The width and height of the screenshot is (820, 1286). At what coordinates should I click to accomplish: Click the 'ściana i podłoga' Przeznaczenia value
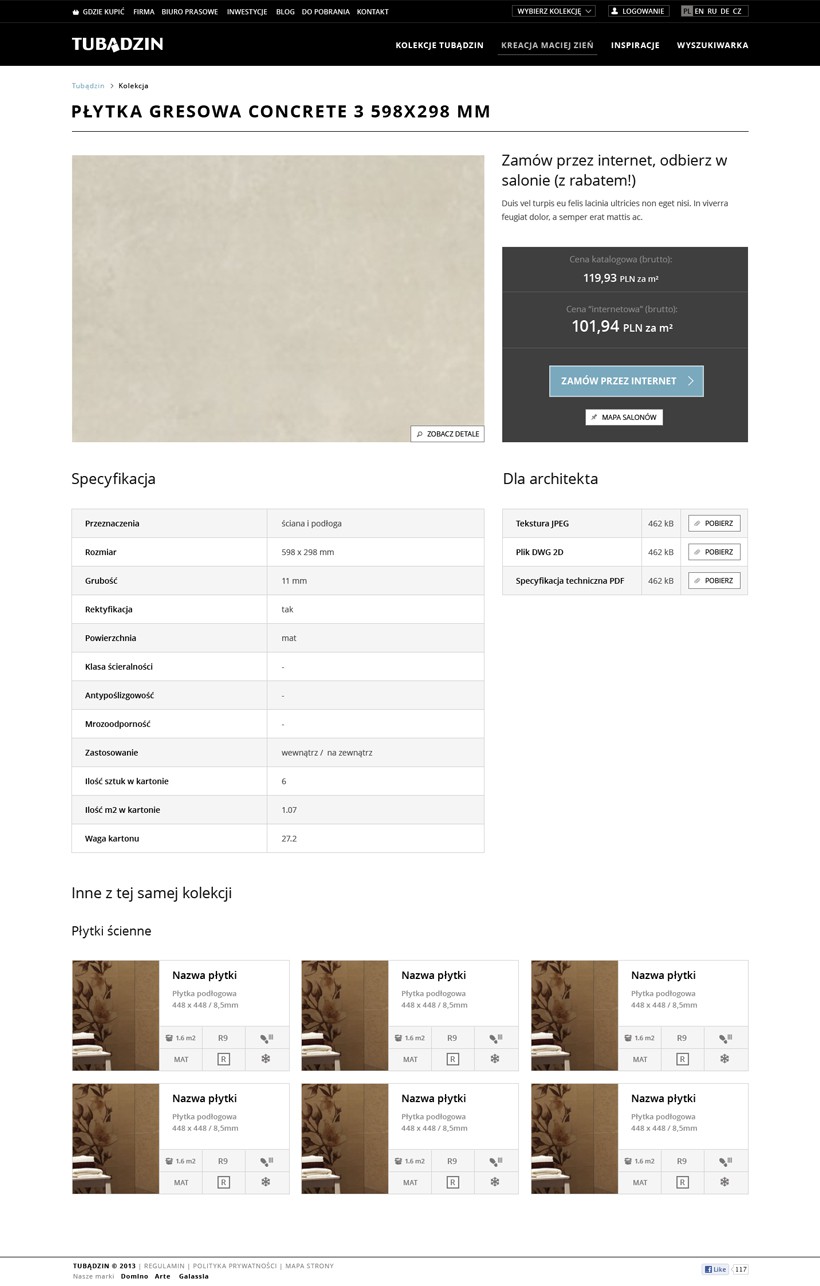click(x=312, y=523)
